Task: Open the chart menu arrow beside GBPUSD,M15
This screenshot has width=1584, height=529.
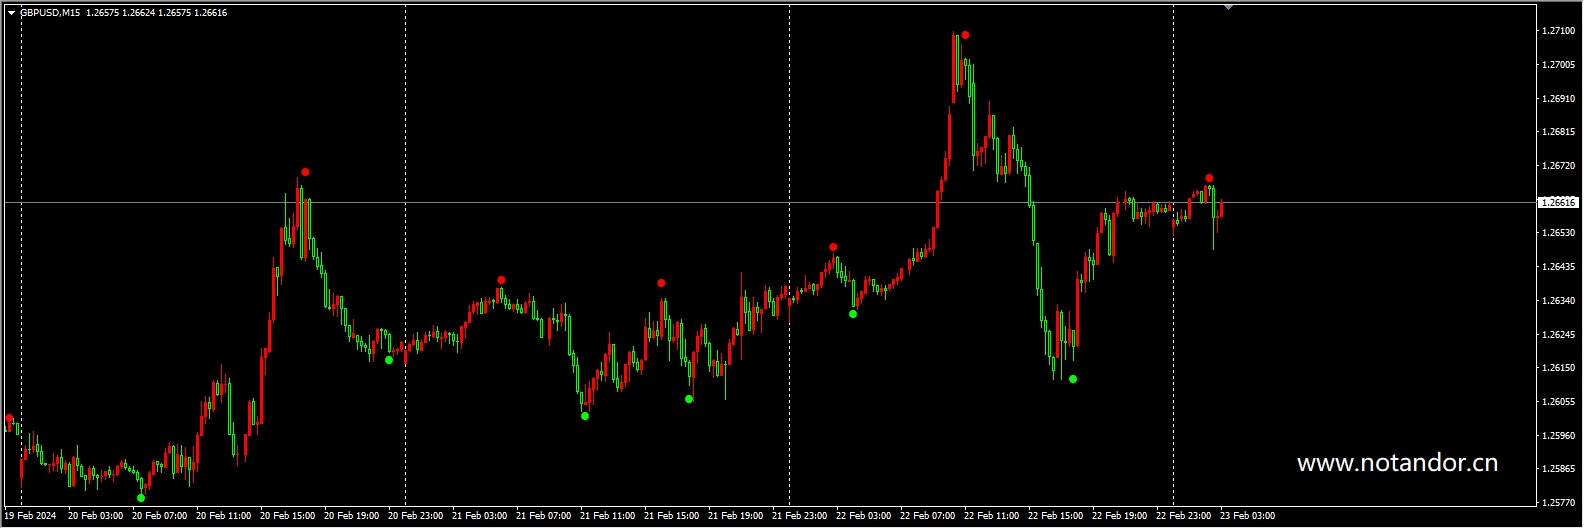Action: [11, 13]
